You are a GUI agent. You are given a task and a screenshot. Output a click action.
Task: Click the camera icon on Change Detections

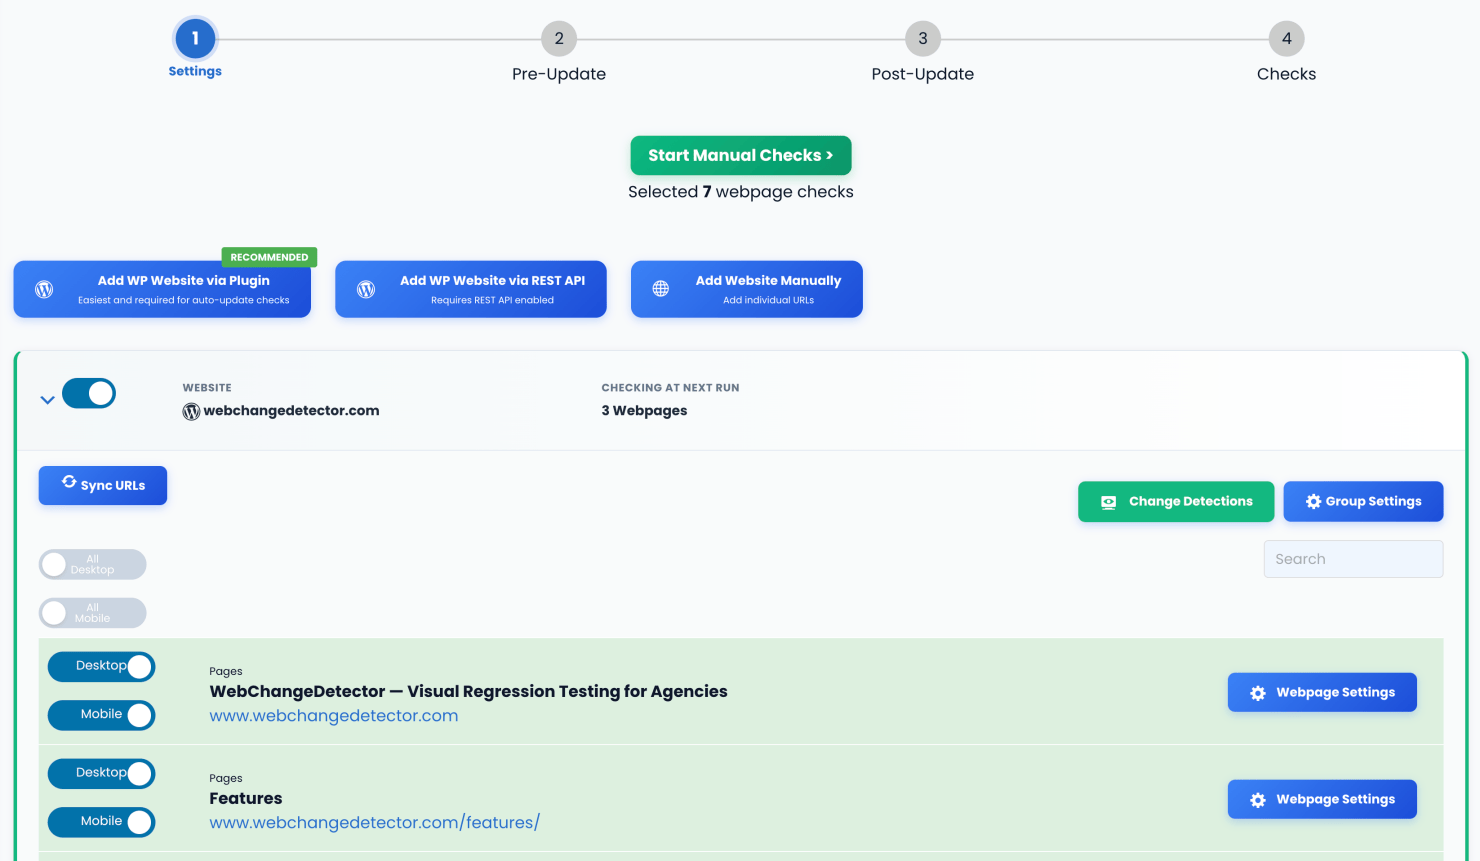1108,501
